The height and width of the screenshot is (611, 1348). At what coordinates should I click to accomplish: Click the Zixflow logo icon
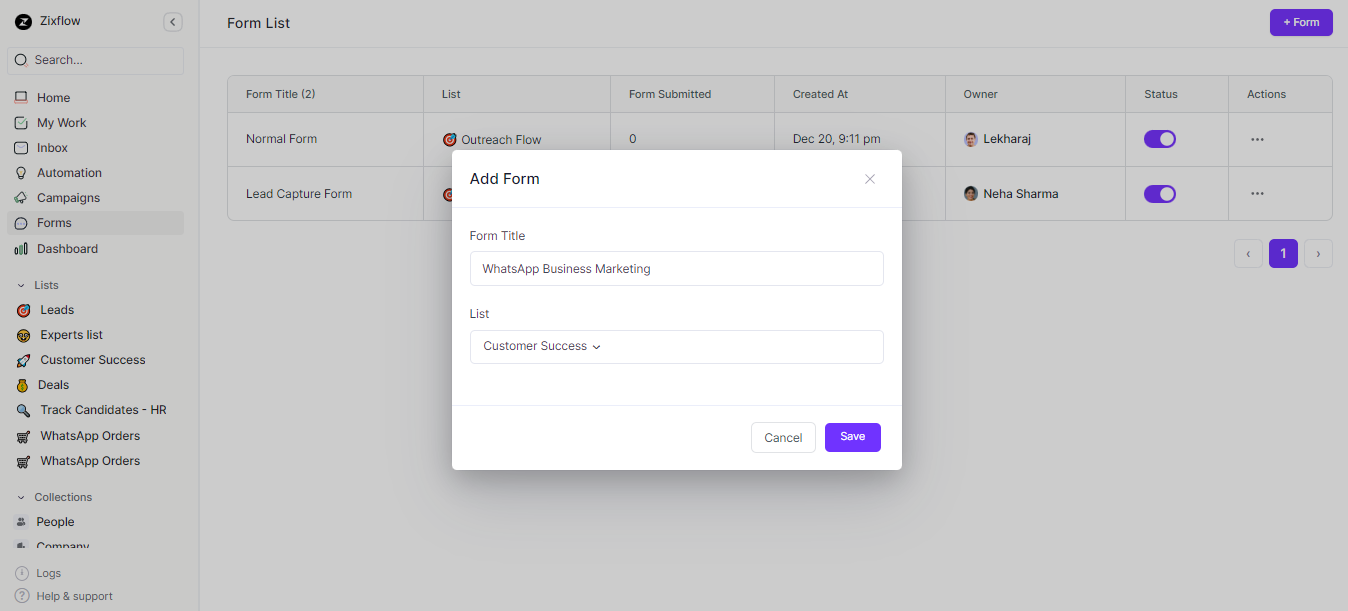coord(23,21)
